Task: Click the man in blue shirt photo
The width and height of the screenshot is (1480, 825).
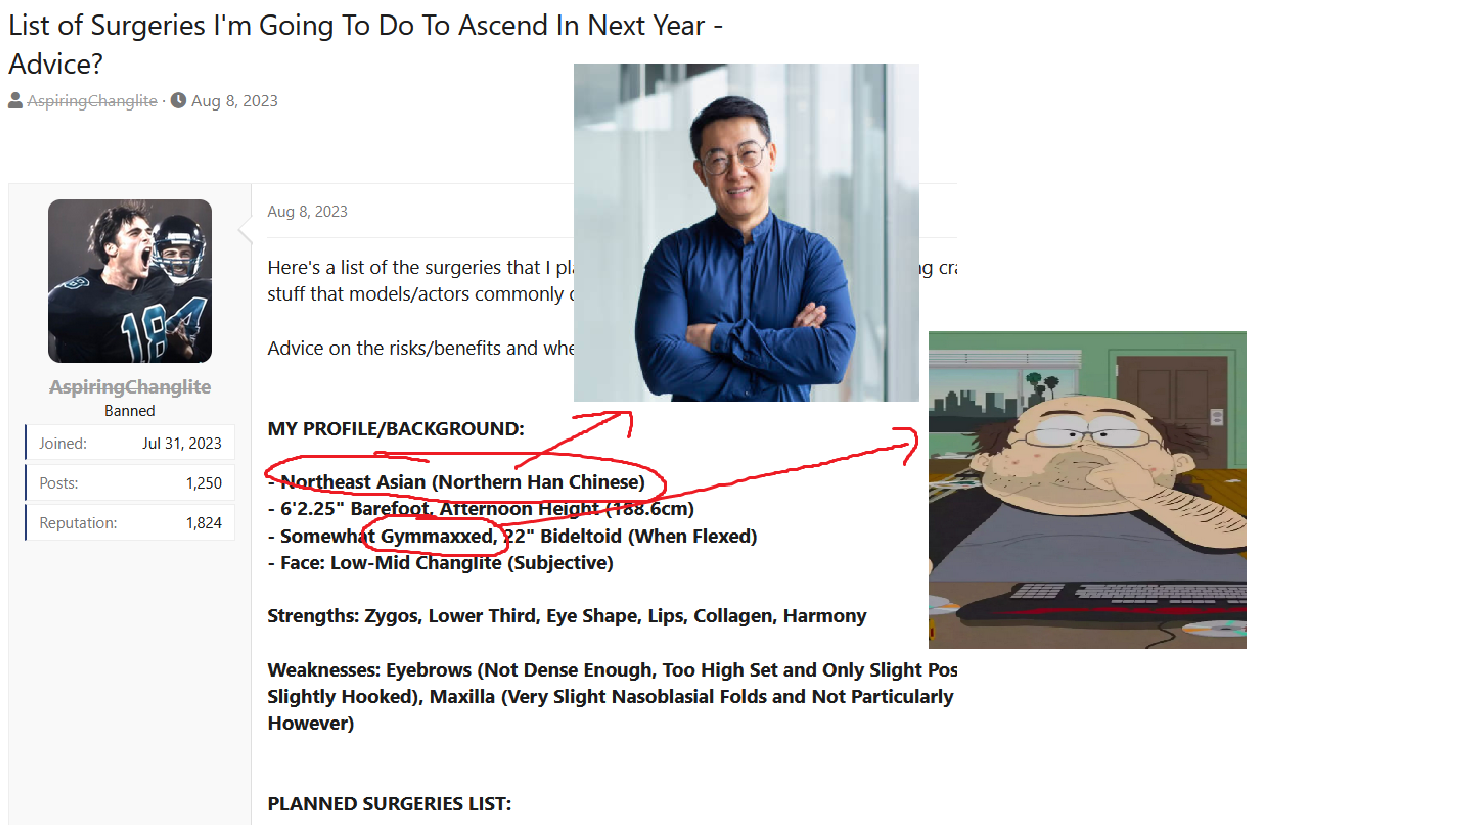Action: pyautogui.click(x=746, y=233)
